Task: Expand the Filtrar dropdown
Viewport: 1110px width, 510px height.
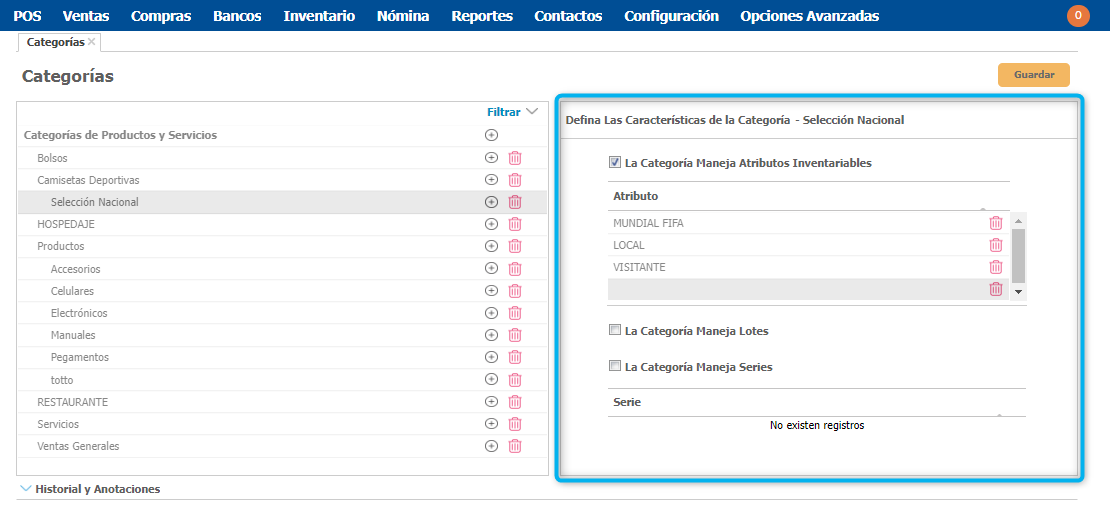Action: (512, 112)
